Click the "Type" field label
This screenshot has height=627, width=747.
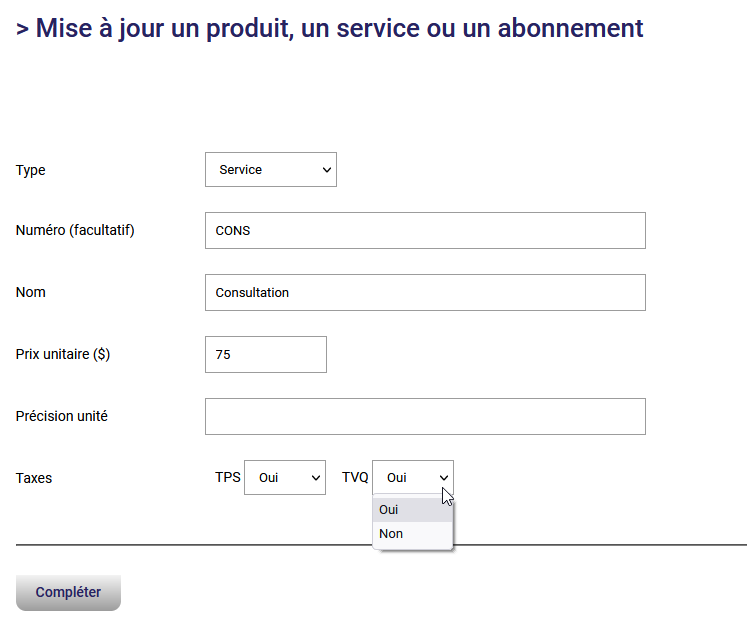(31, 171)
